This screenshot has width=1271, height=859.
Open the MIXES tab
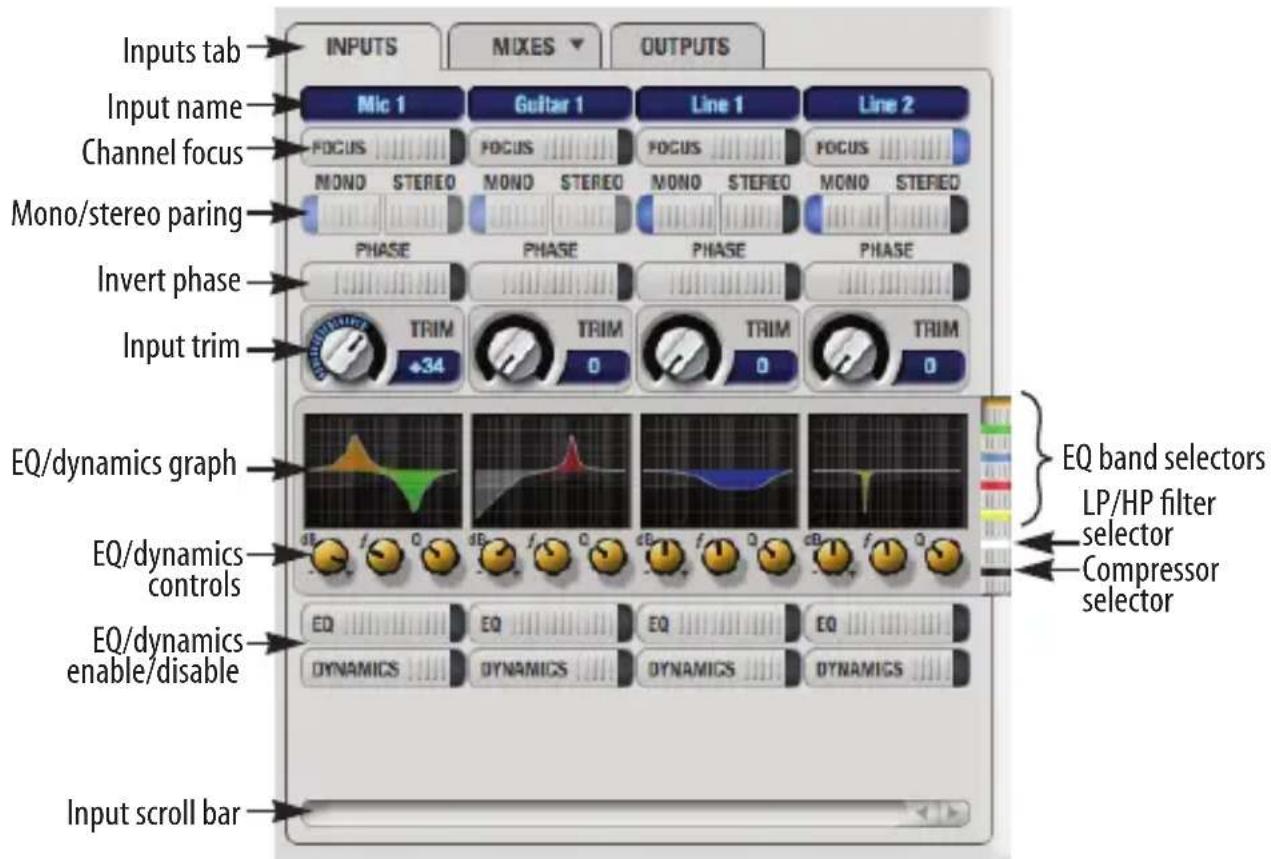tap(524, 47)
